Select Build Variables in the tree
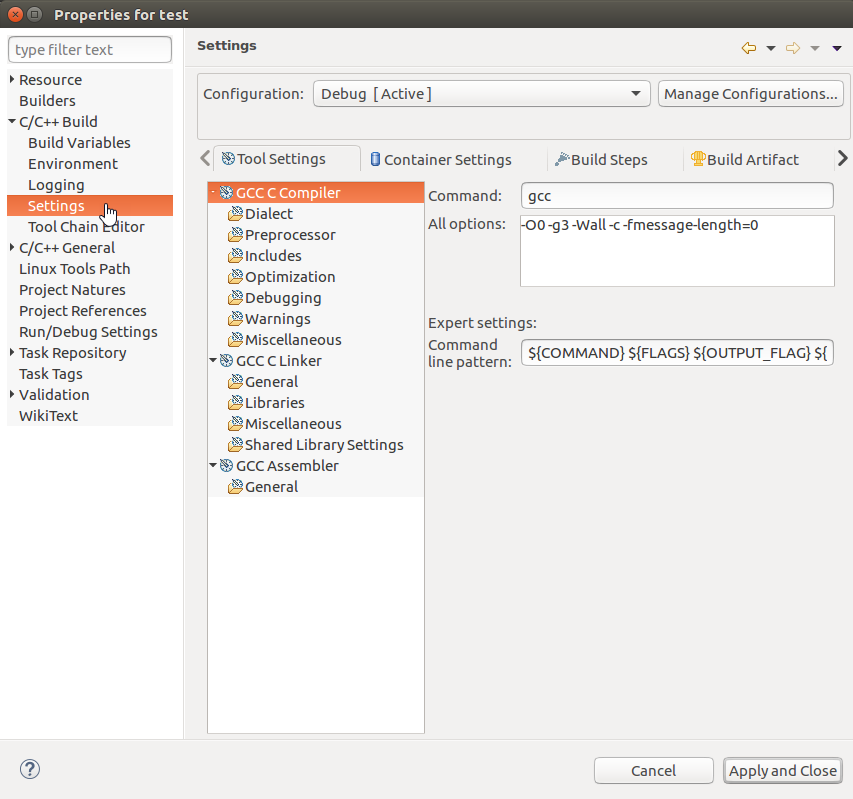Screen dimensions: 853x799 tap(79, 143)
